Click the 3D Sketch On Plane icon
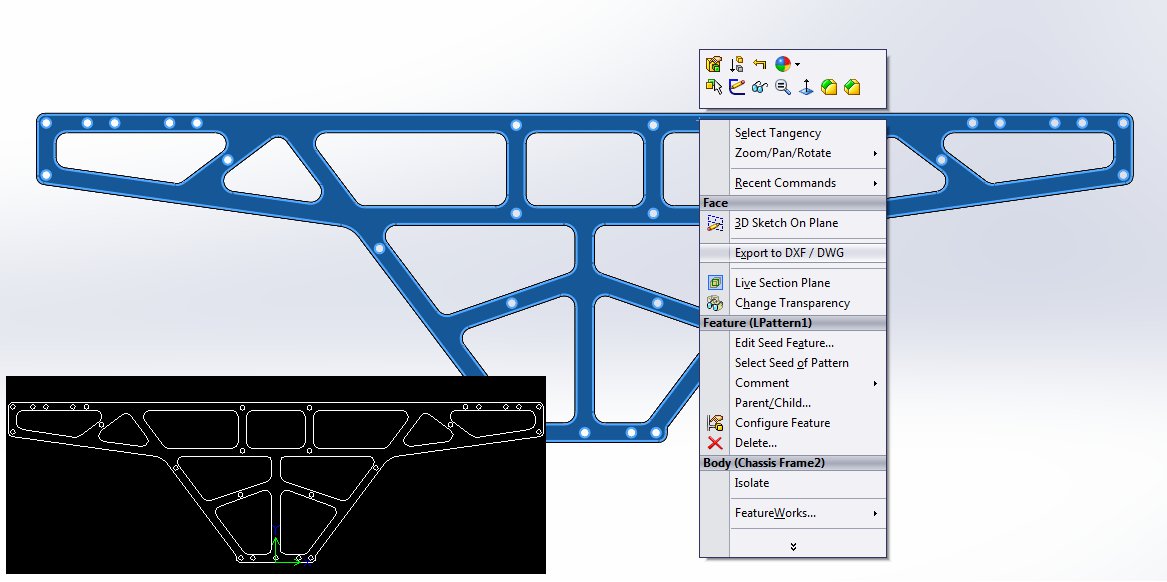This screenshot has width=1167, height=582. coord(715,223)
